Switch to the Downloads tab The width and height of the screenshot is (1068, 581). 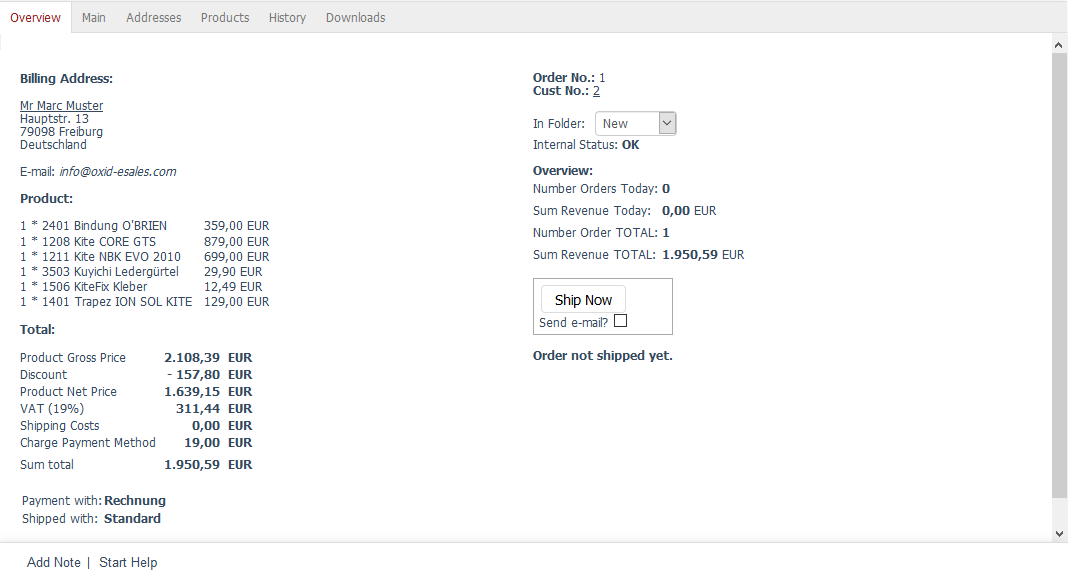[x=355, y=18]
